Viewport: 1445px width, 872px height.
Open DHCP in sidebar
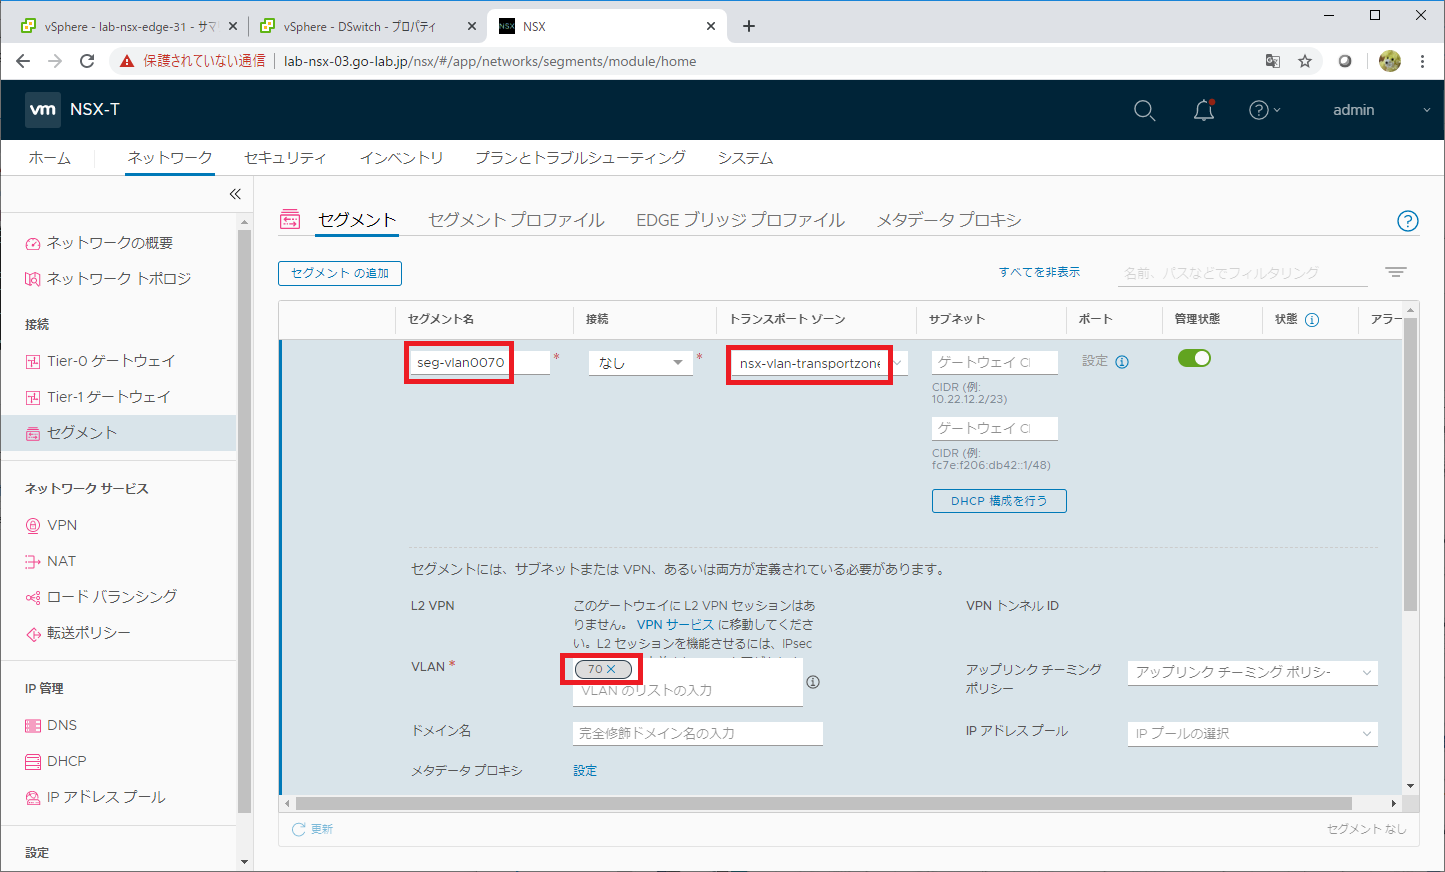[x=67, y=761]
